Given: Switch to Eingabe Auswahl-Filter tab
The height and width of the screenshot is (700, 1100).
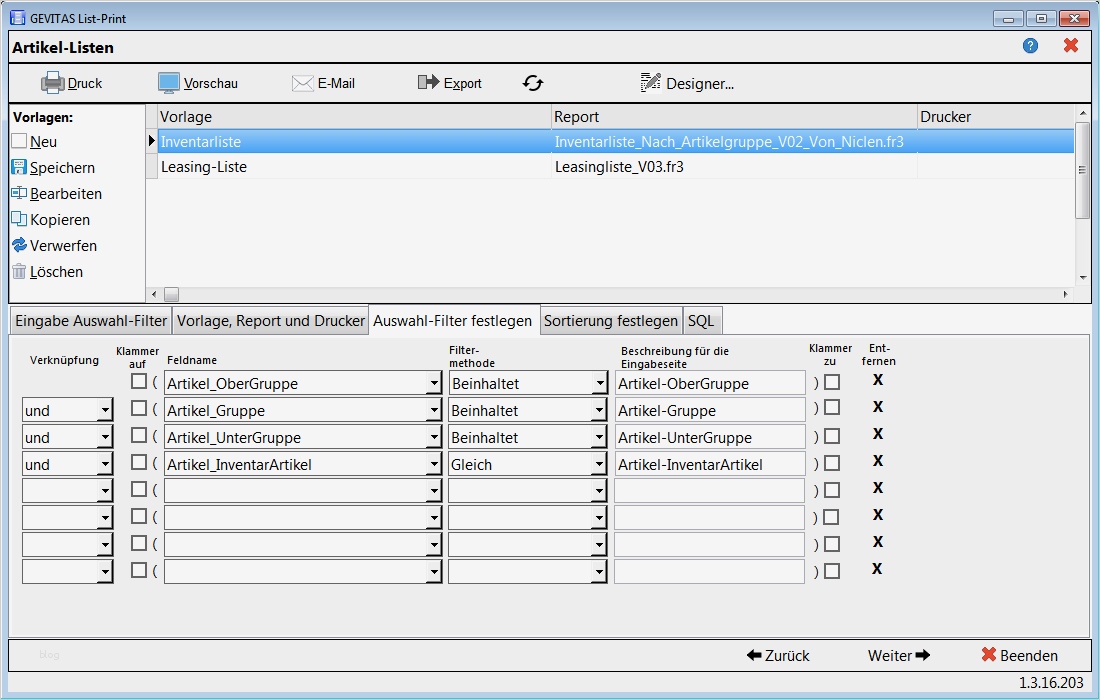Looking at the screenshot, I should (90, 321).
